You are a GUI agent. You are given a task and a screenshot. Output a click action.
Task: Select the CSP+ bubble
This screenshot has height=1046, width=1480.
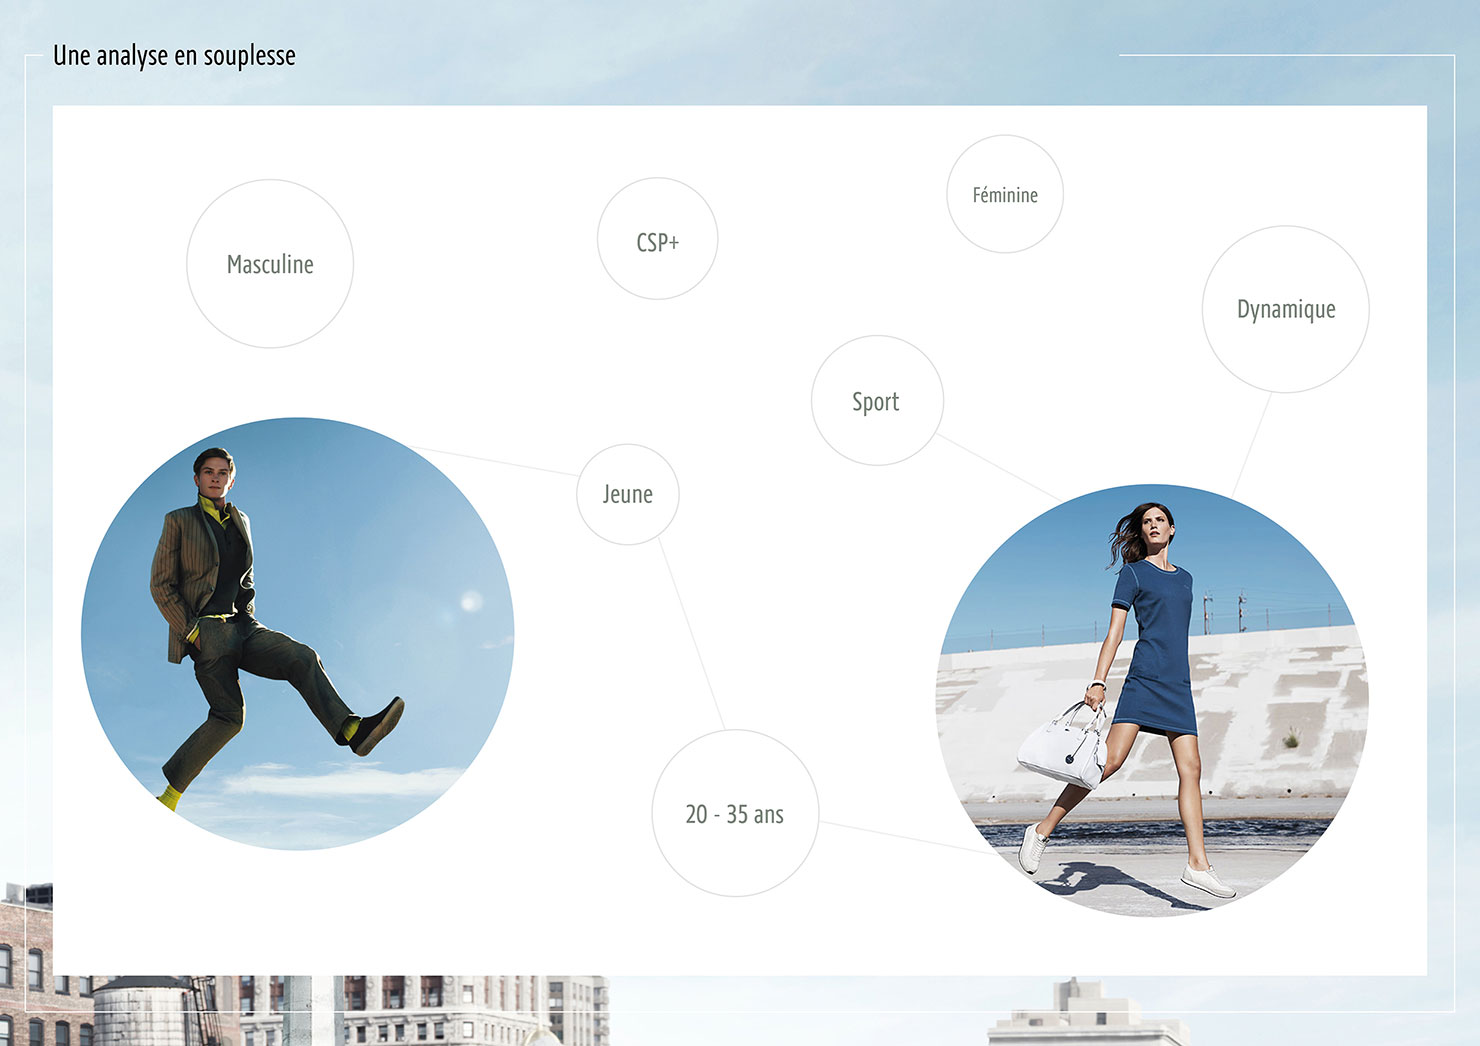tap(657, 241)
